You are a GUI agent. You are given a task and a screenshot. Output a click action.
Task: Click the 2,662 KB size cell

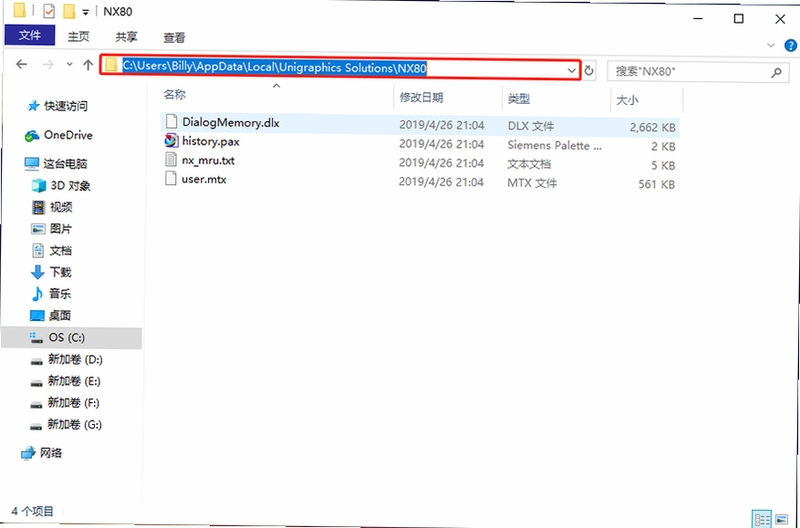click(652, 128)
